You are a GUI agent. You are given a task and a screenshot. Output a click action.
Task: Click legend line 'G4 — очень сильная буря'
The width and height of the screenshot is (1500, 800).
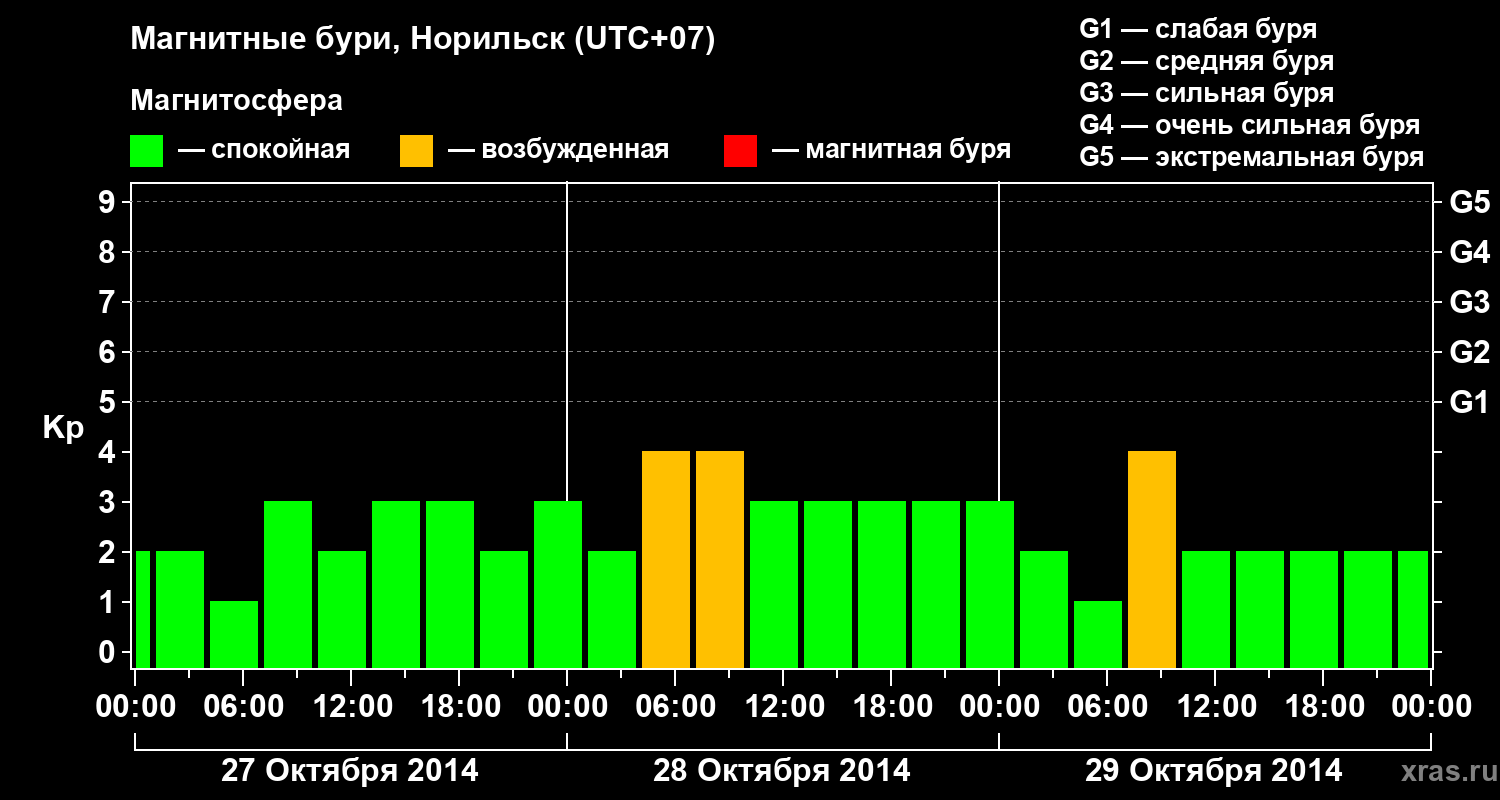click(x=1249, y=125)
